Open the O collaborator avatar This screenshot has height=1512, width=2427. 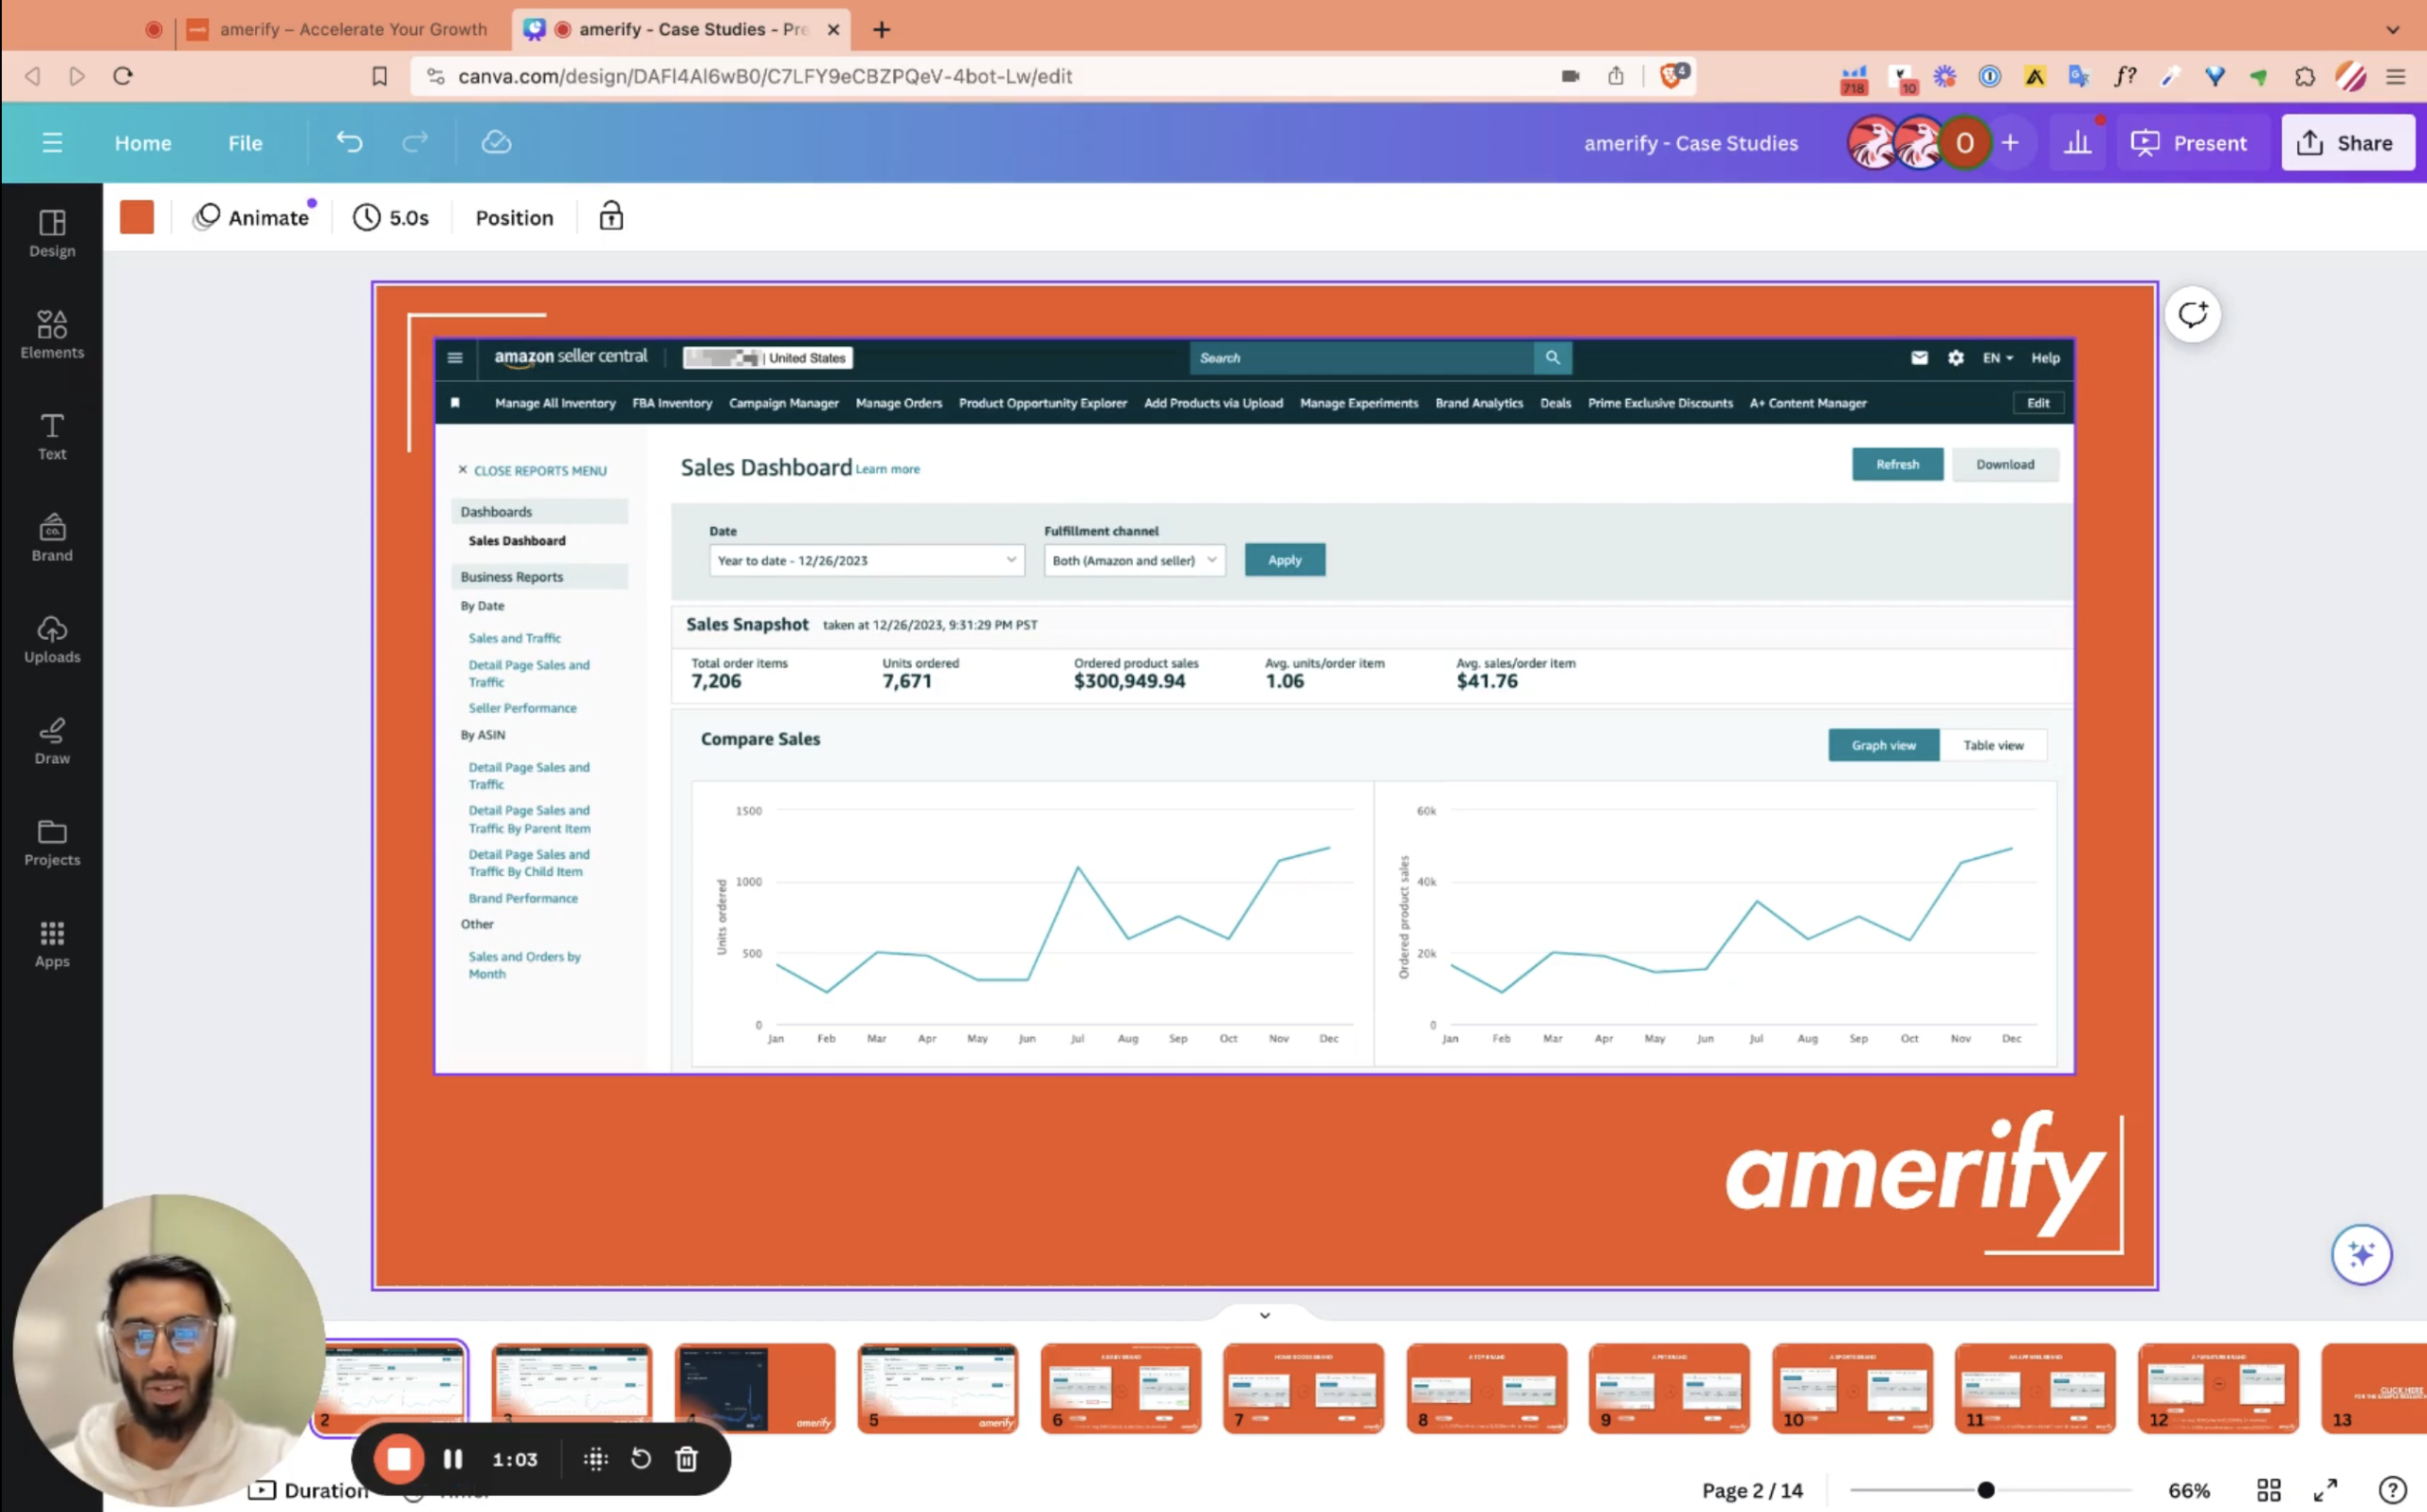coord(1964,143)
